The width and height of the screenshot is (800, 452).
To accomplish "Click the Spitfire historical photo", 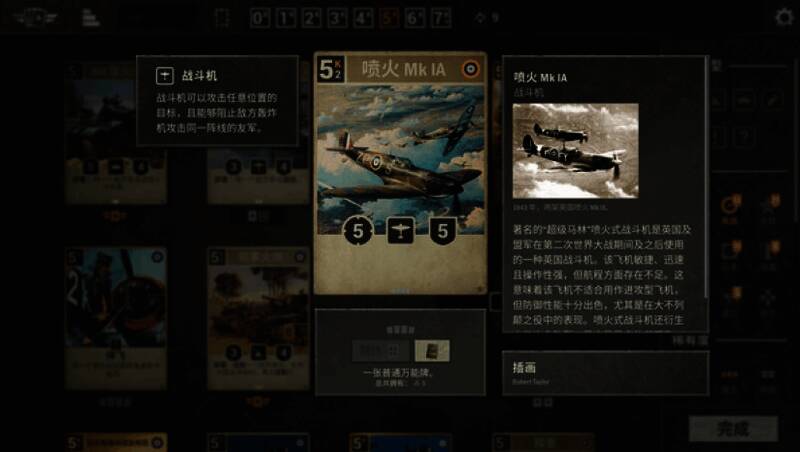I will (576, 151).
